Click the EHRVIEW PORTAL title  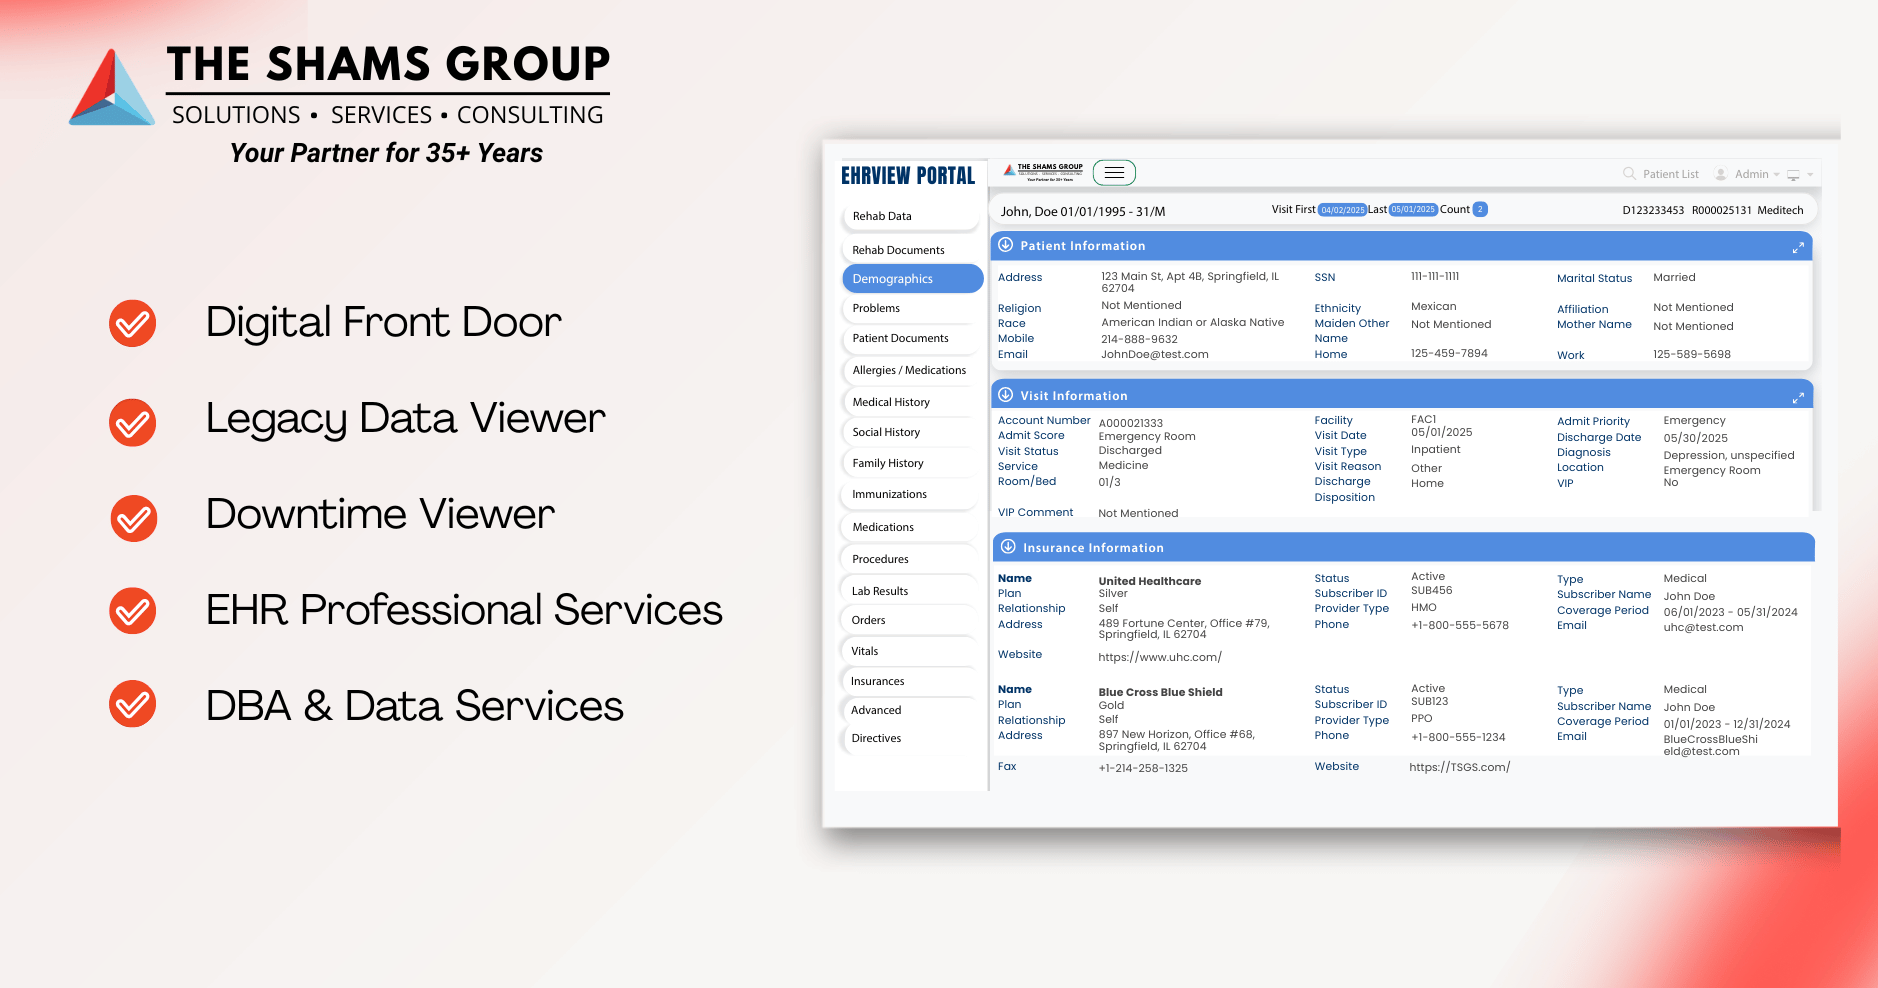908,176
